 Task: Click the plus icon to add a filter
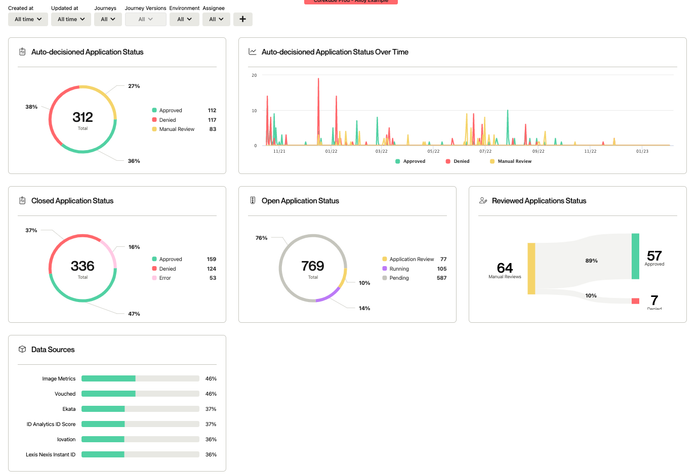pyautogui.click(x=243, y=19)
